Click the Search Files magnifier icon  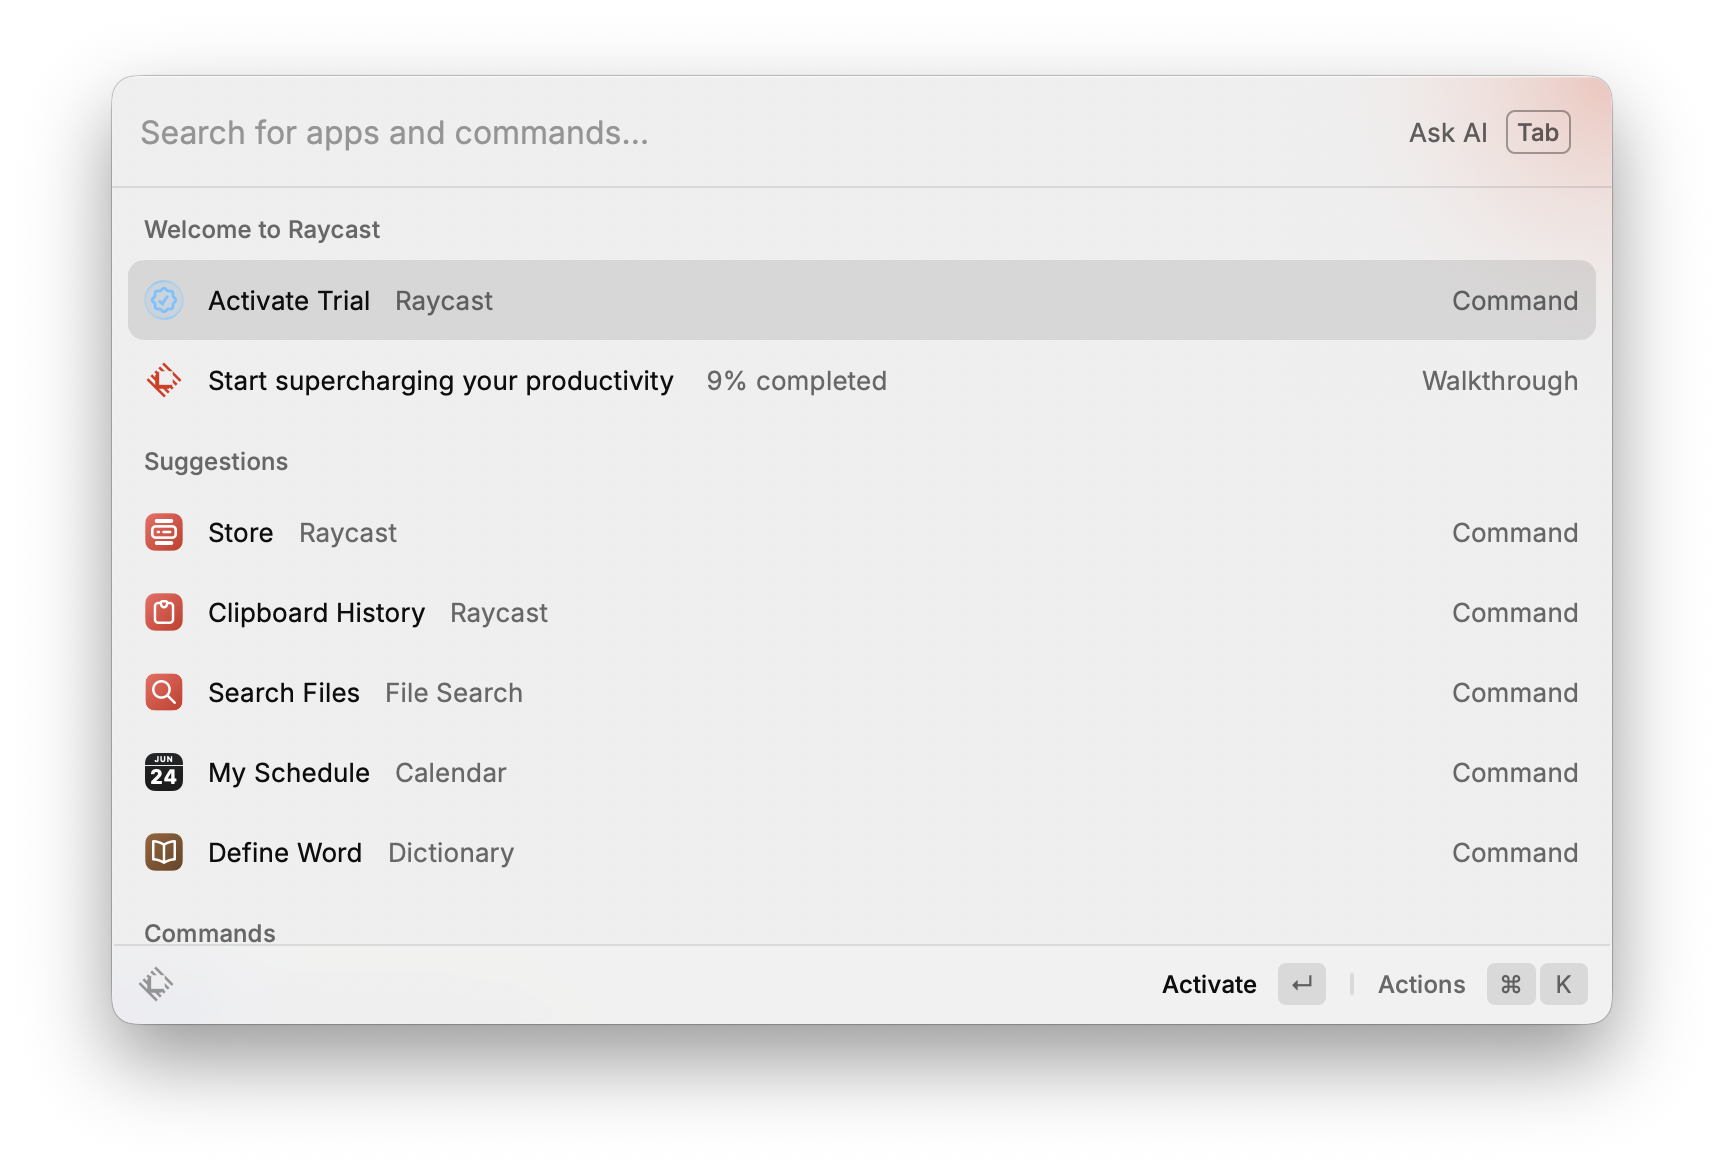164,692
